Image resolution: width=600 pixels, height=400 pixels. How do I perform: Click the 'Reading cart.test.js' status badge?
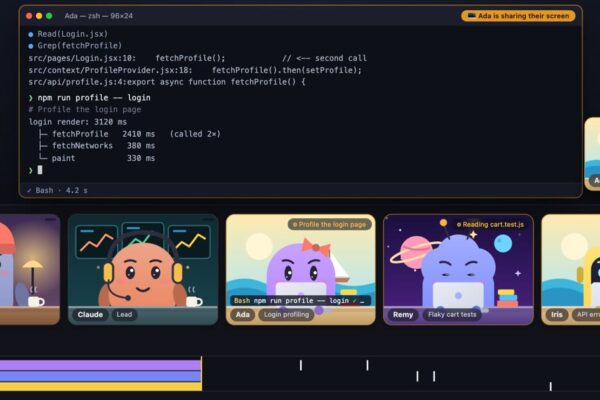click(490, 225)
